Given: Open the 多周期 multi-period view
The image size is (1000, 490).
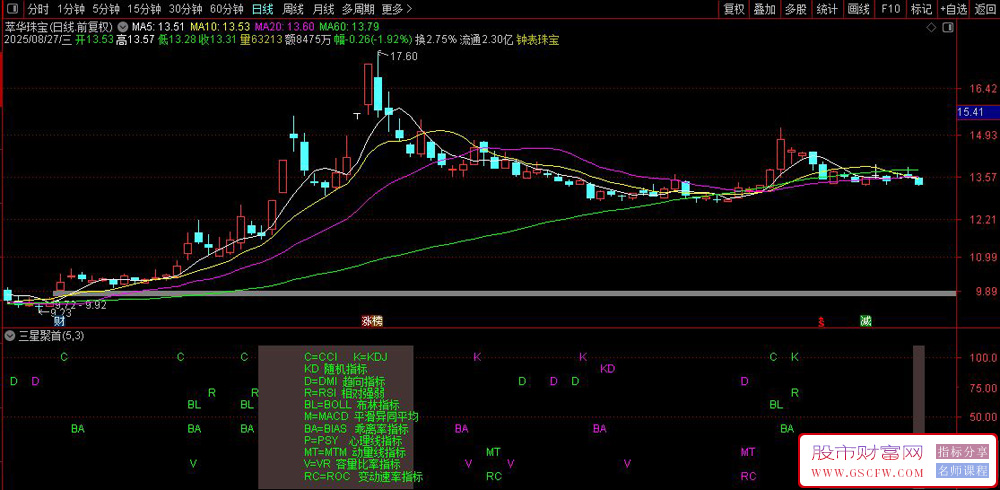Looking at the screenshot, I should pyautogui.click(x=358, y=9).
